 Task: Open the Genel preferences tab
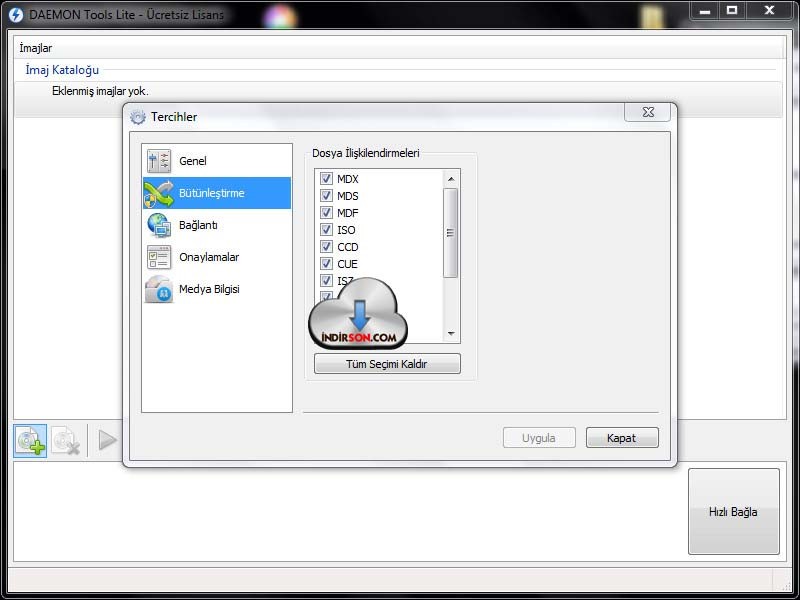(x=217, y=161)
